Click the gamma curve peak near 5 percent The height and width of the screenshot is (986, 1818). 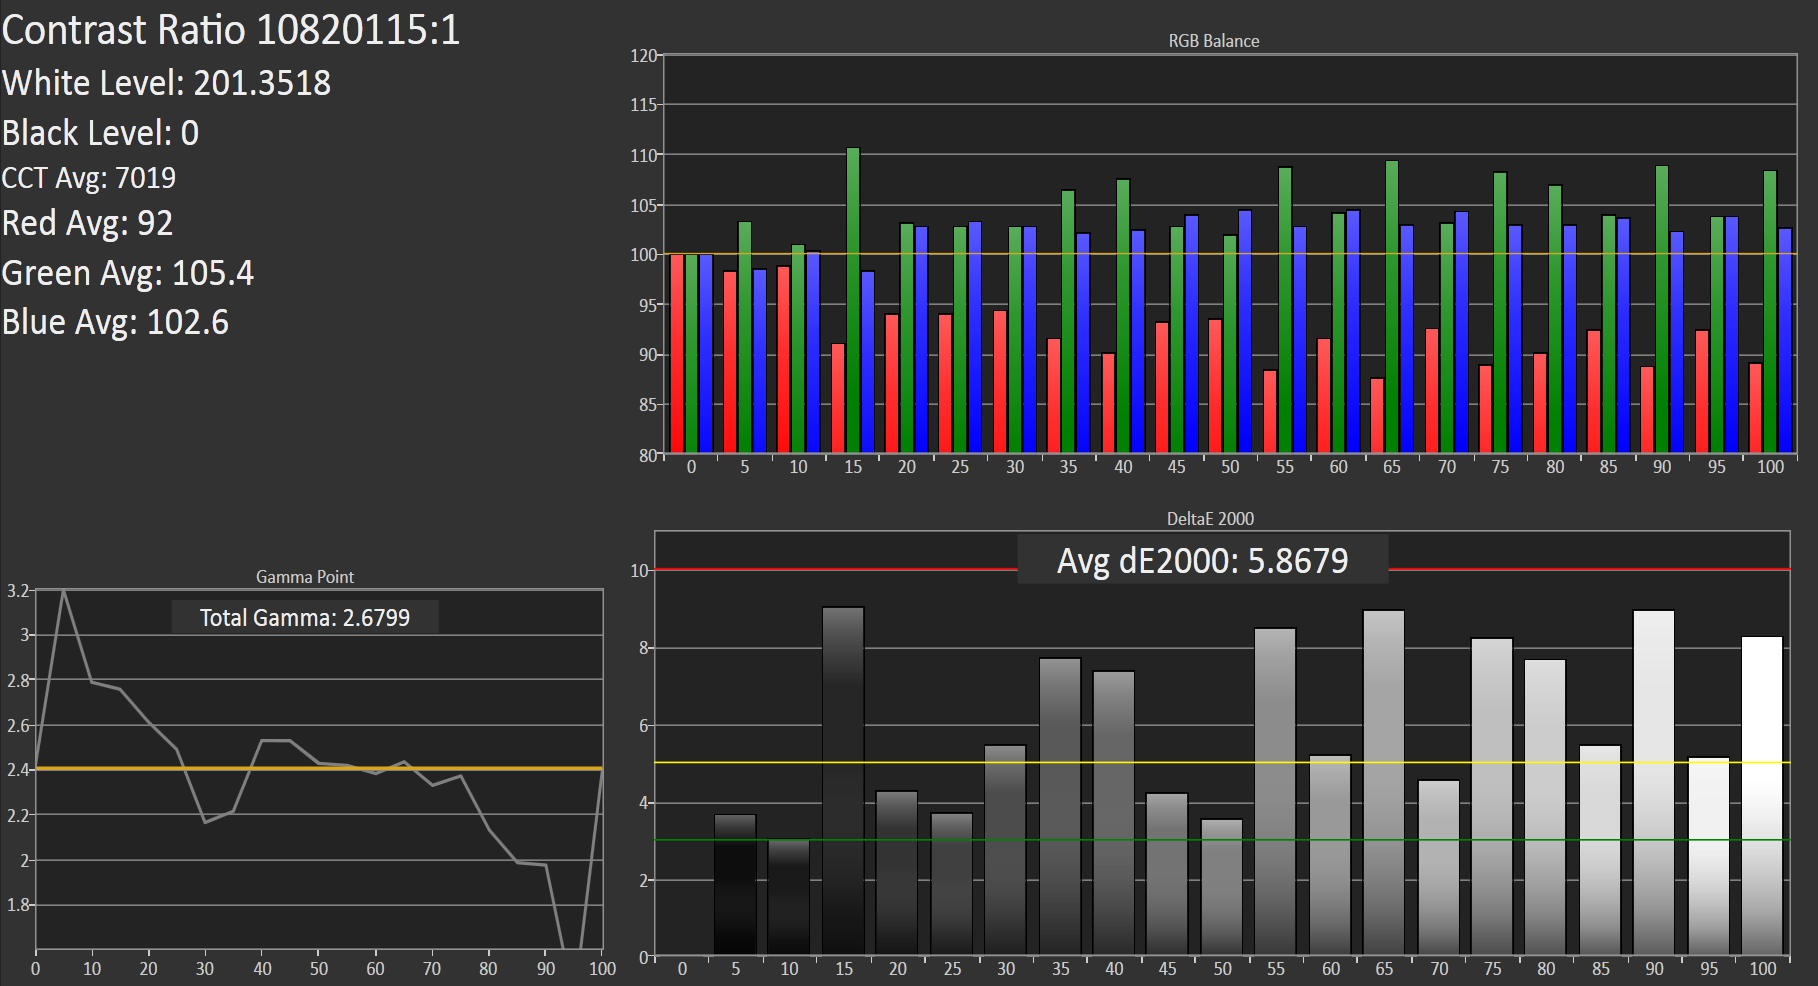pos(64,590)
